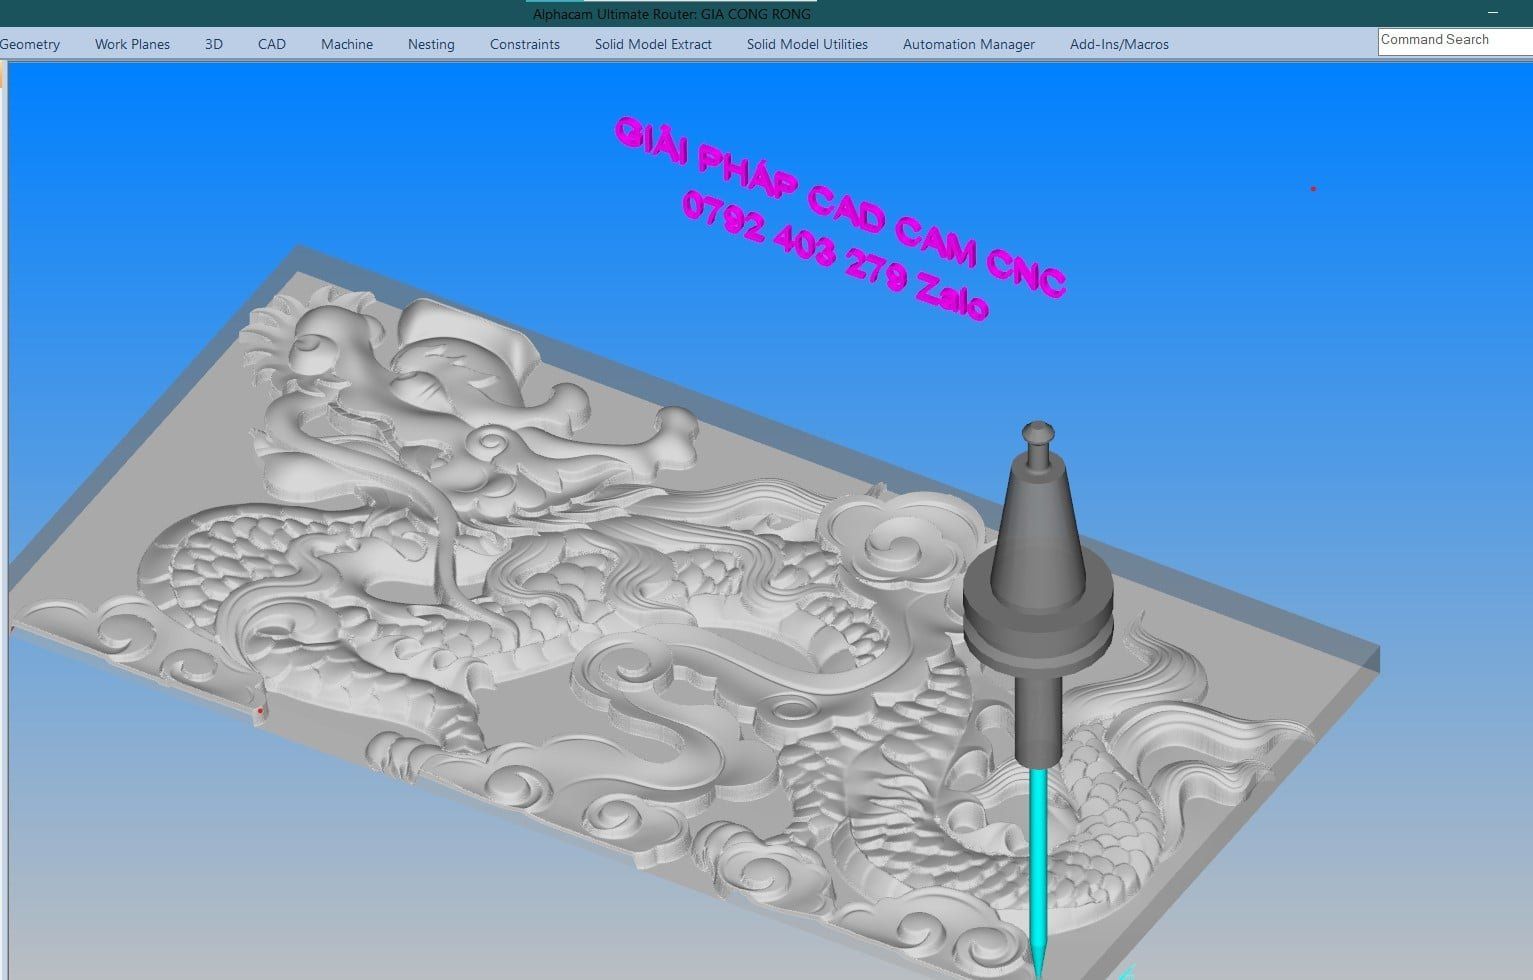
Task: Select the CAD tab
Action: click(x=271, y=44)
